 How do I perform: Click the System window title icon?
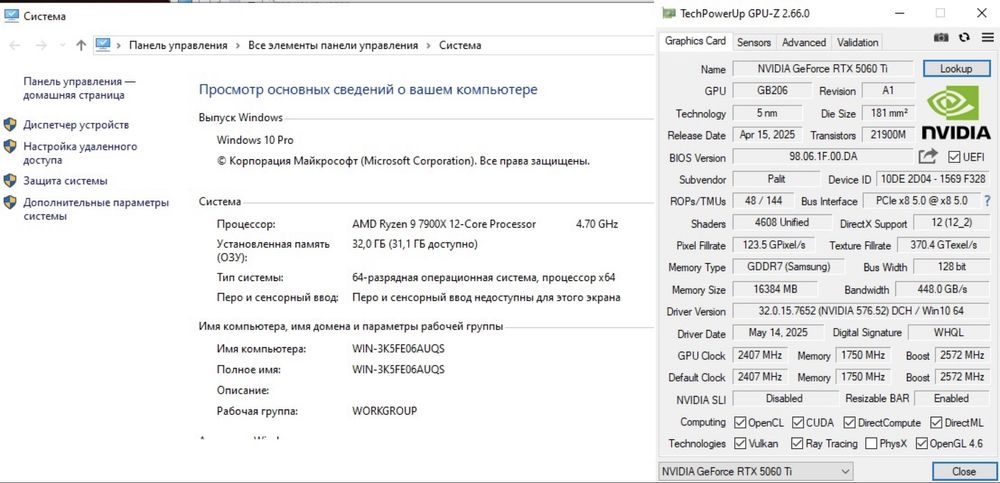[x=11, y=15]
